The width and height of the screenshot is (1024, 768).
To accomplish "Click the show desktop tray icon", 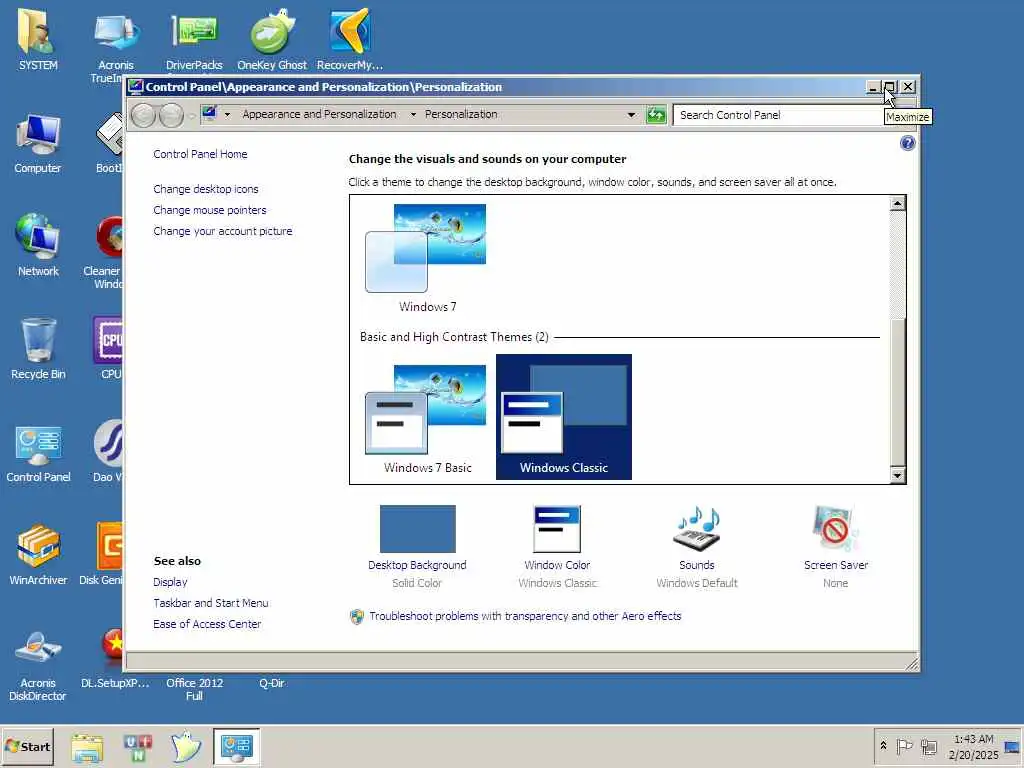I will coord(1012,747).
